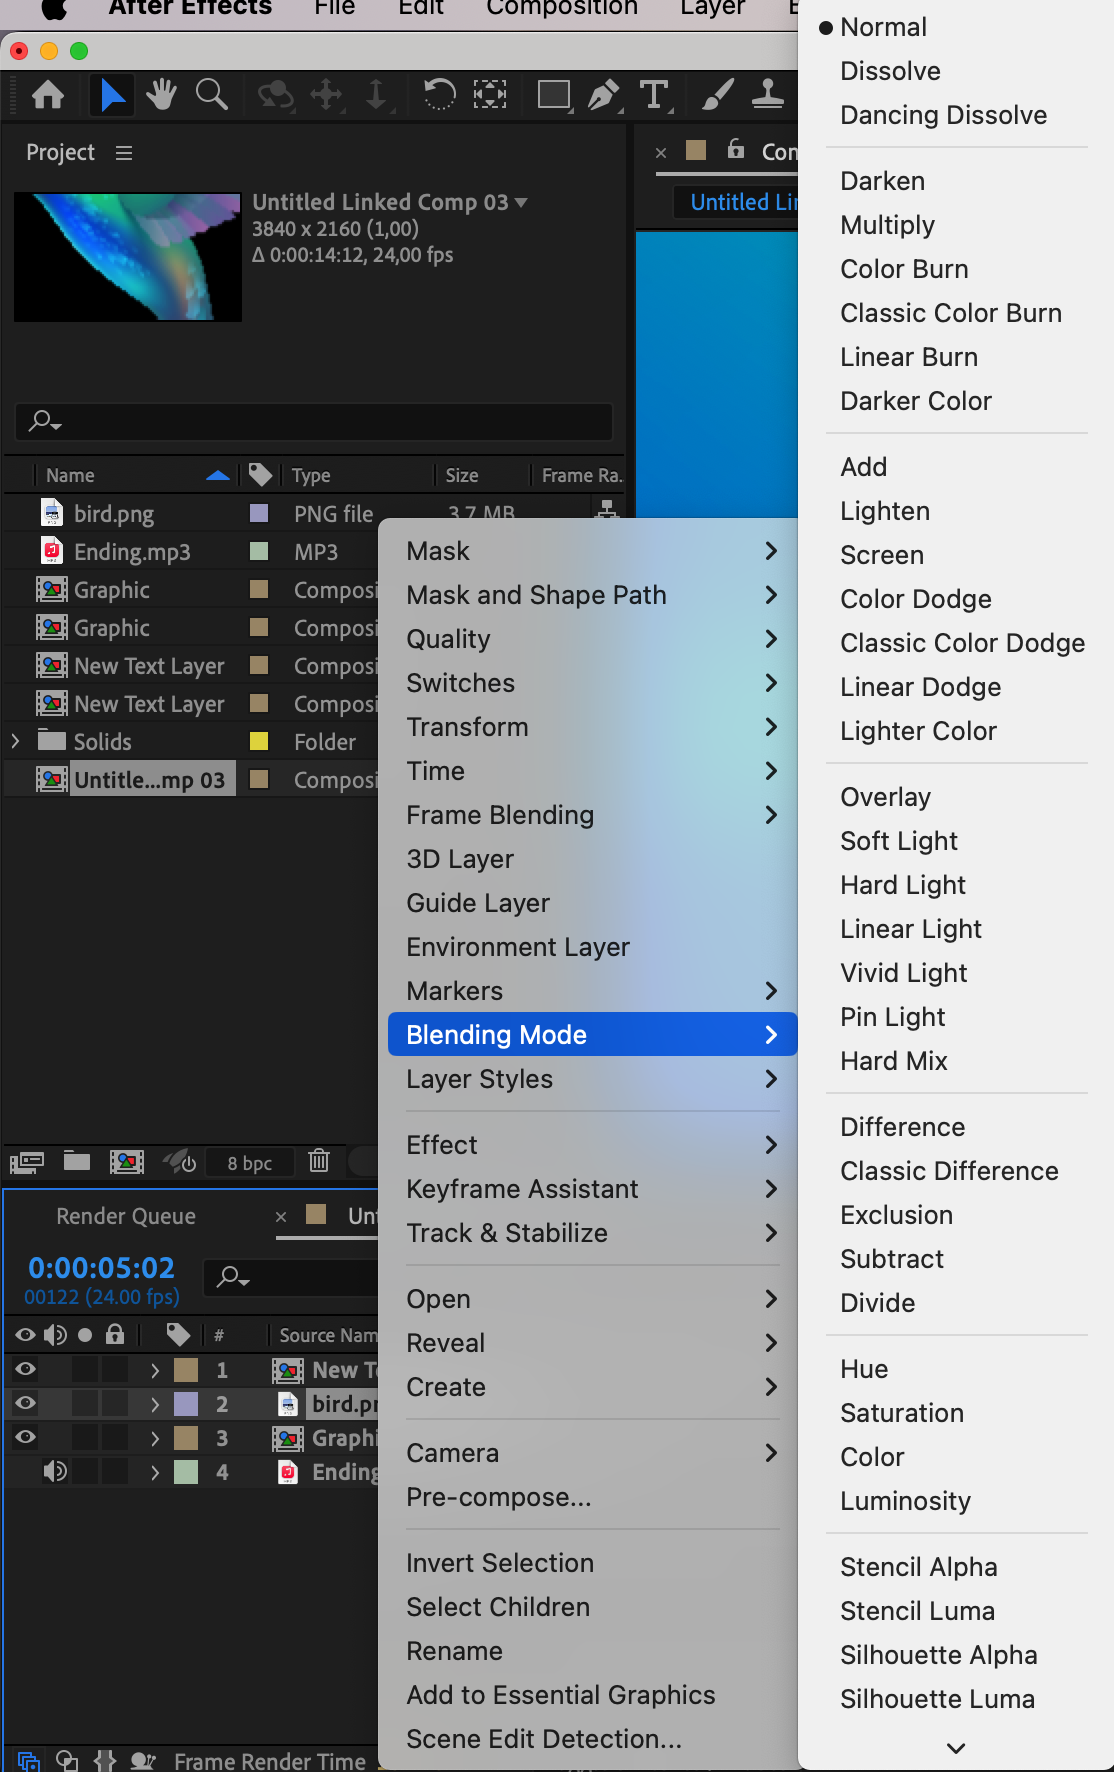Hide layer 1 with its eye toggle
Image resolution: width=1114 pixels, height=1772 pixels.
pos(26,1370)
